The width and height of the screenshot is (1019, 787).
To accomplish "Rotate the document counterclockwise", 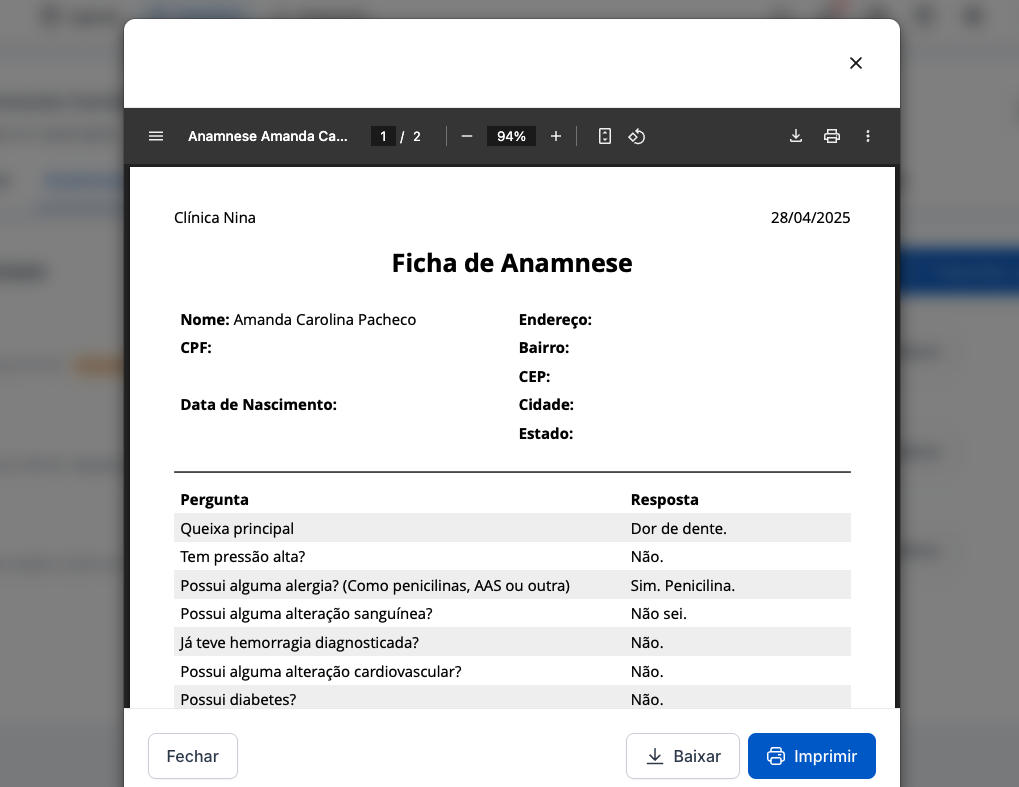I will pos(637,136).
